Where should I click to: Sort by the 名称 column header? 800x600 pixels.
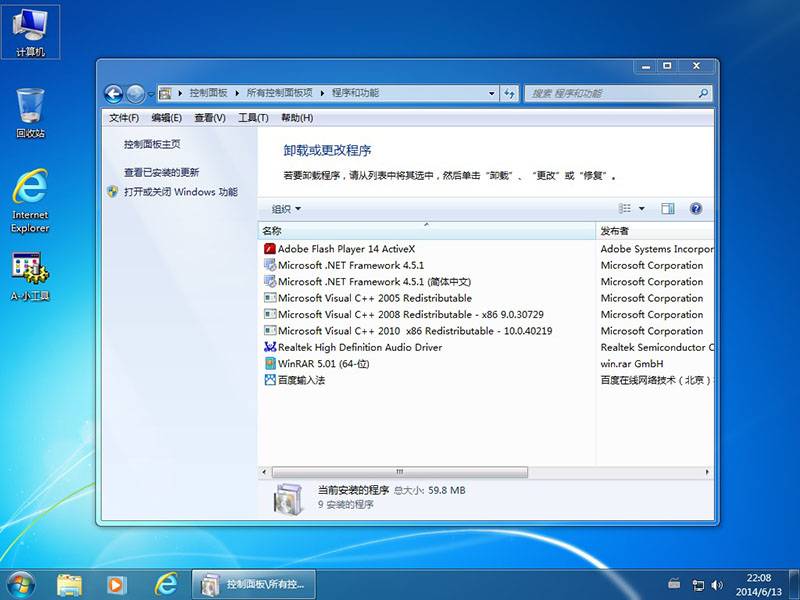point(427,231)
